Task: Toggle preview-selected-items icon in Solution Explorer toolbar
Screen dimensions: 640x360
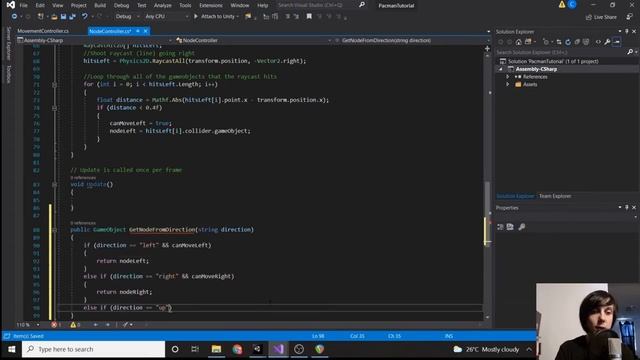Action: click(x=617, y=42)
